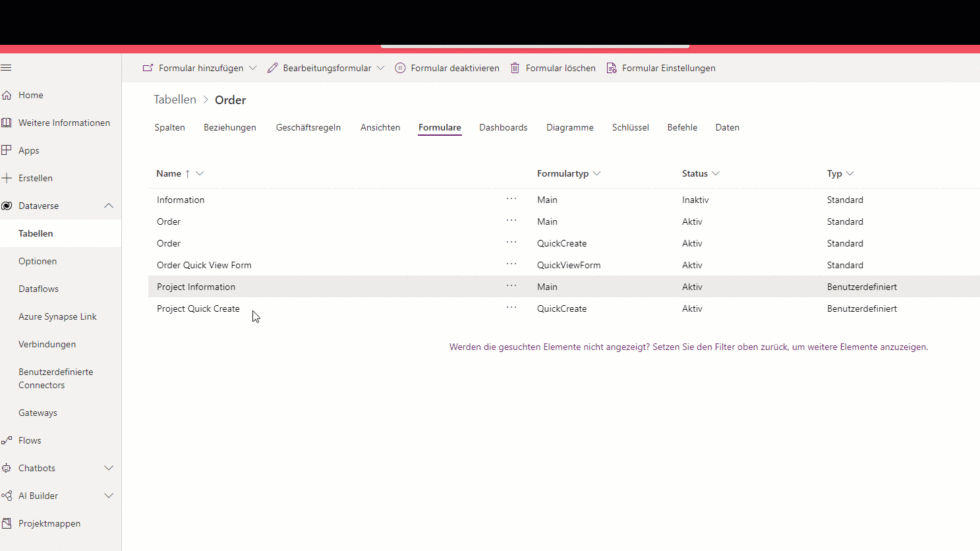Click the Formular löschen trash icon
980x551 pixels.
coord(515,68)
